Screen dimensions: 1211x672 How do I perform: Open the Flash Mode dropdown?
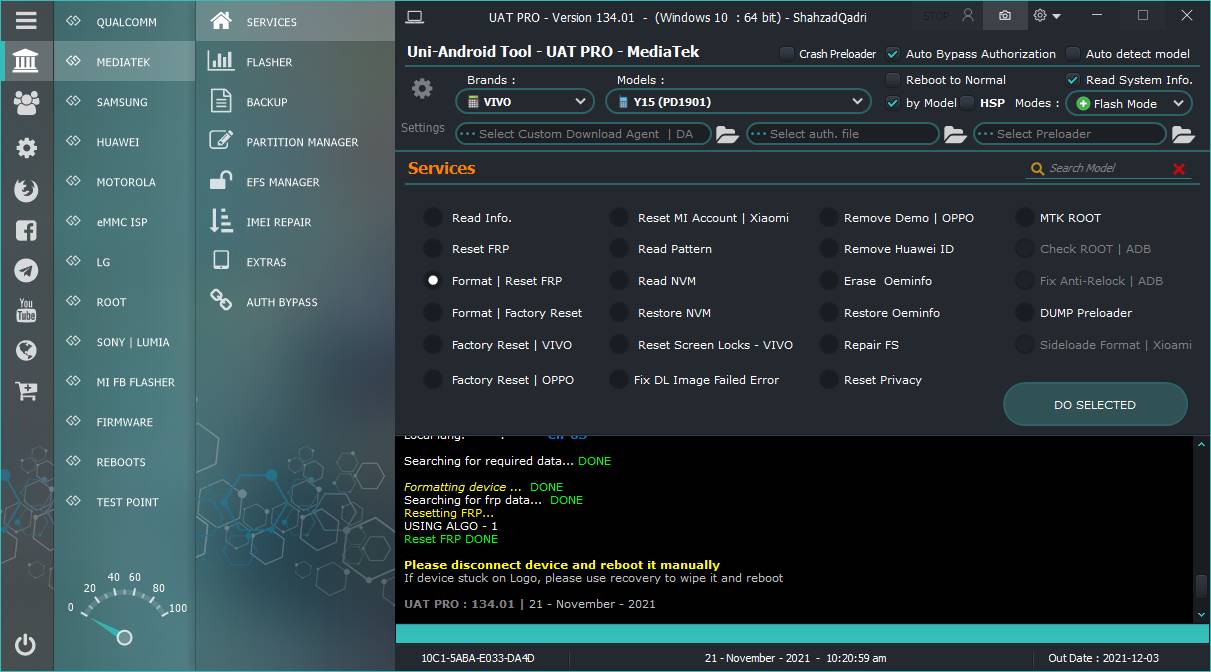coord(1129,103)
